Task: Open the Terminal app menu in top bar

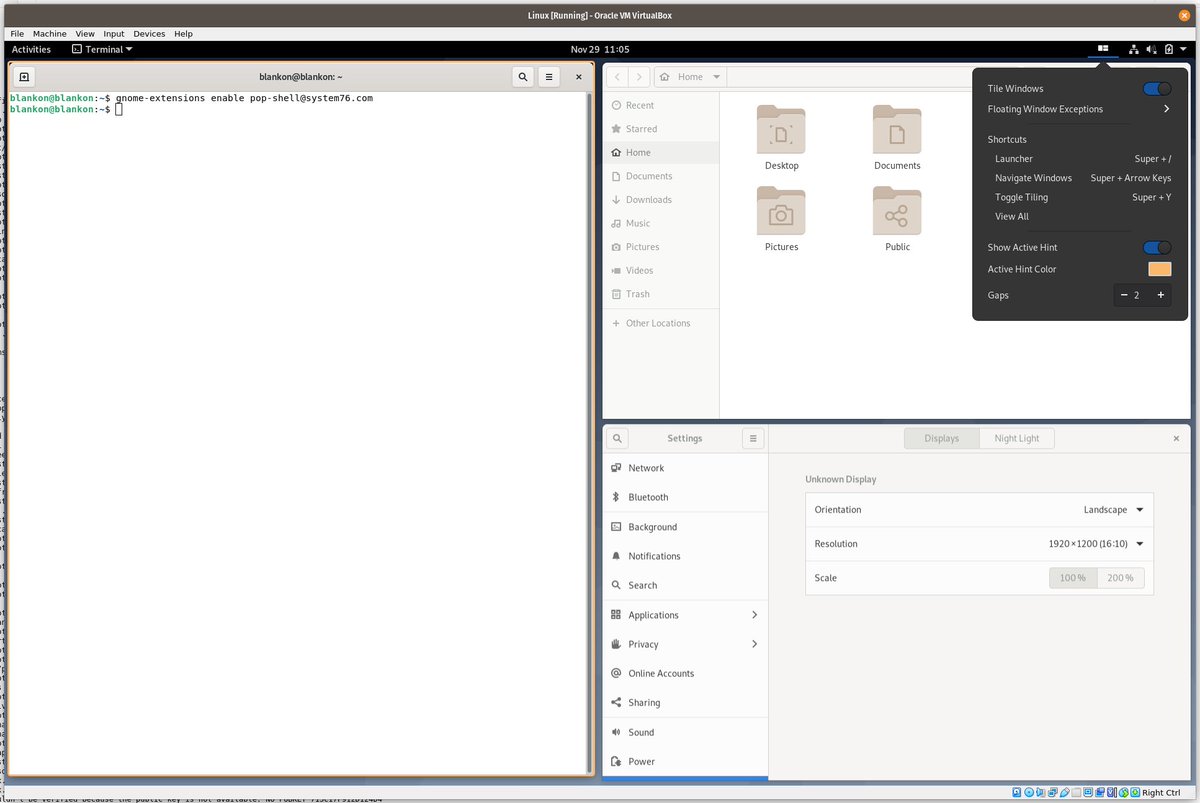Action: pyautogui.click(x=103, y=49)
